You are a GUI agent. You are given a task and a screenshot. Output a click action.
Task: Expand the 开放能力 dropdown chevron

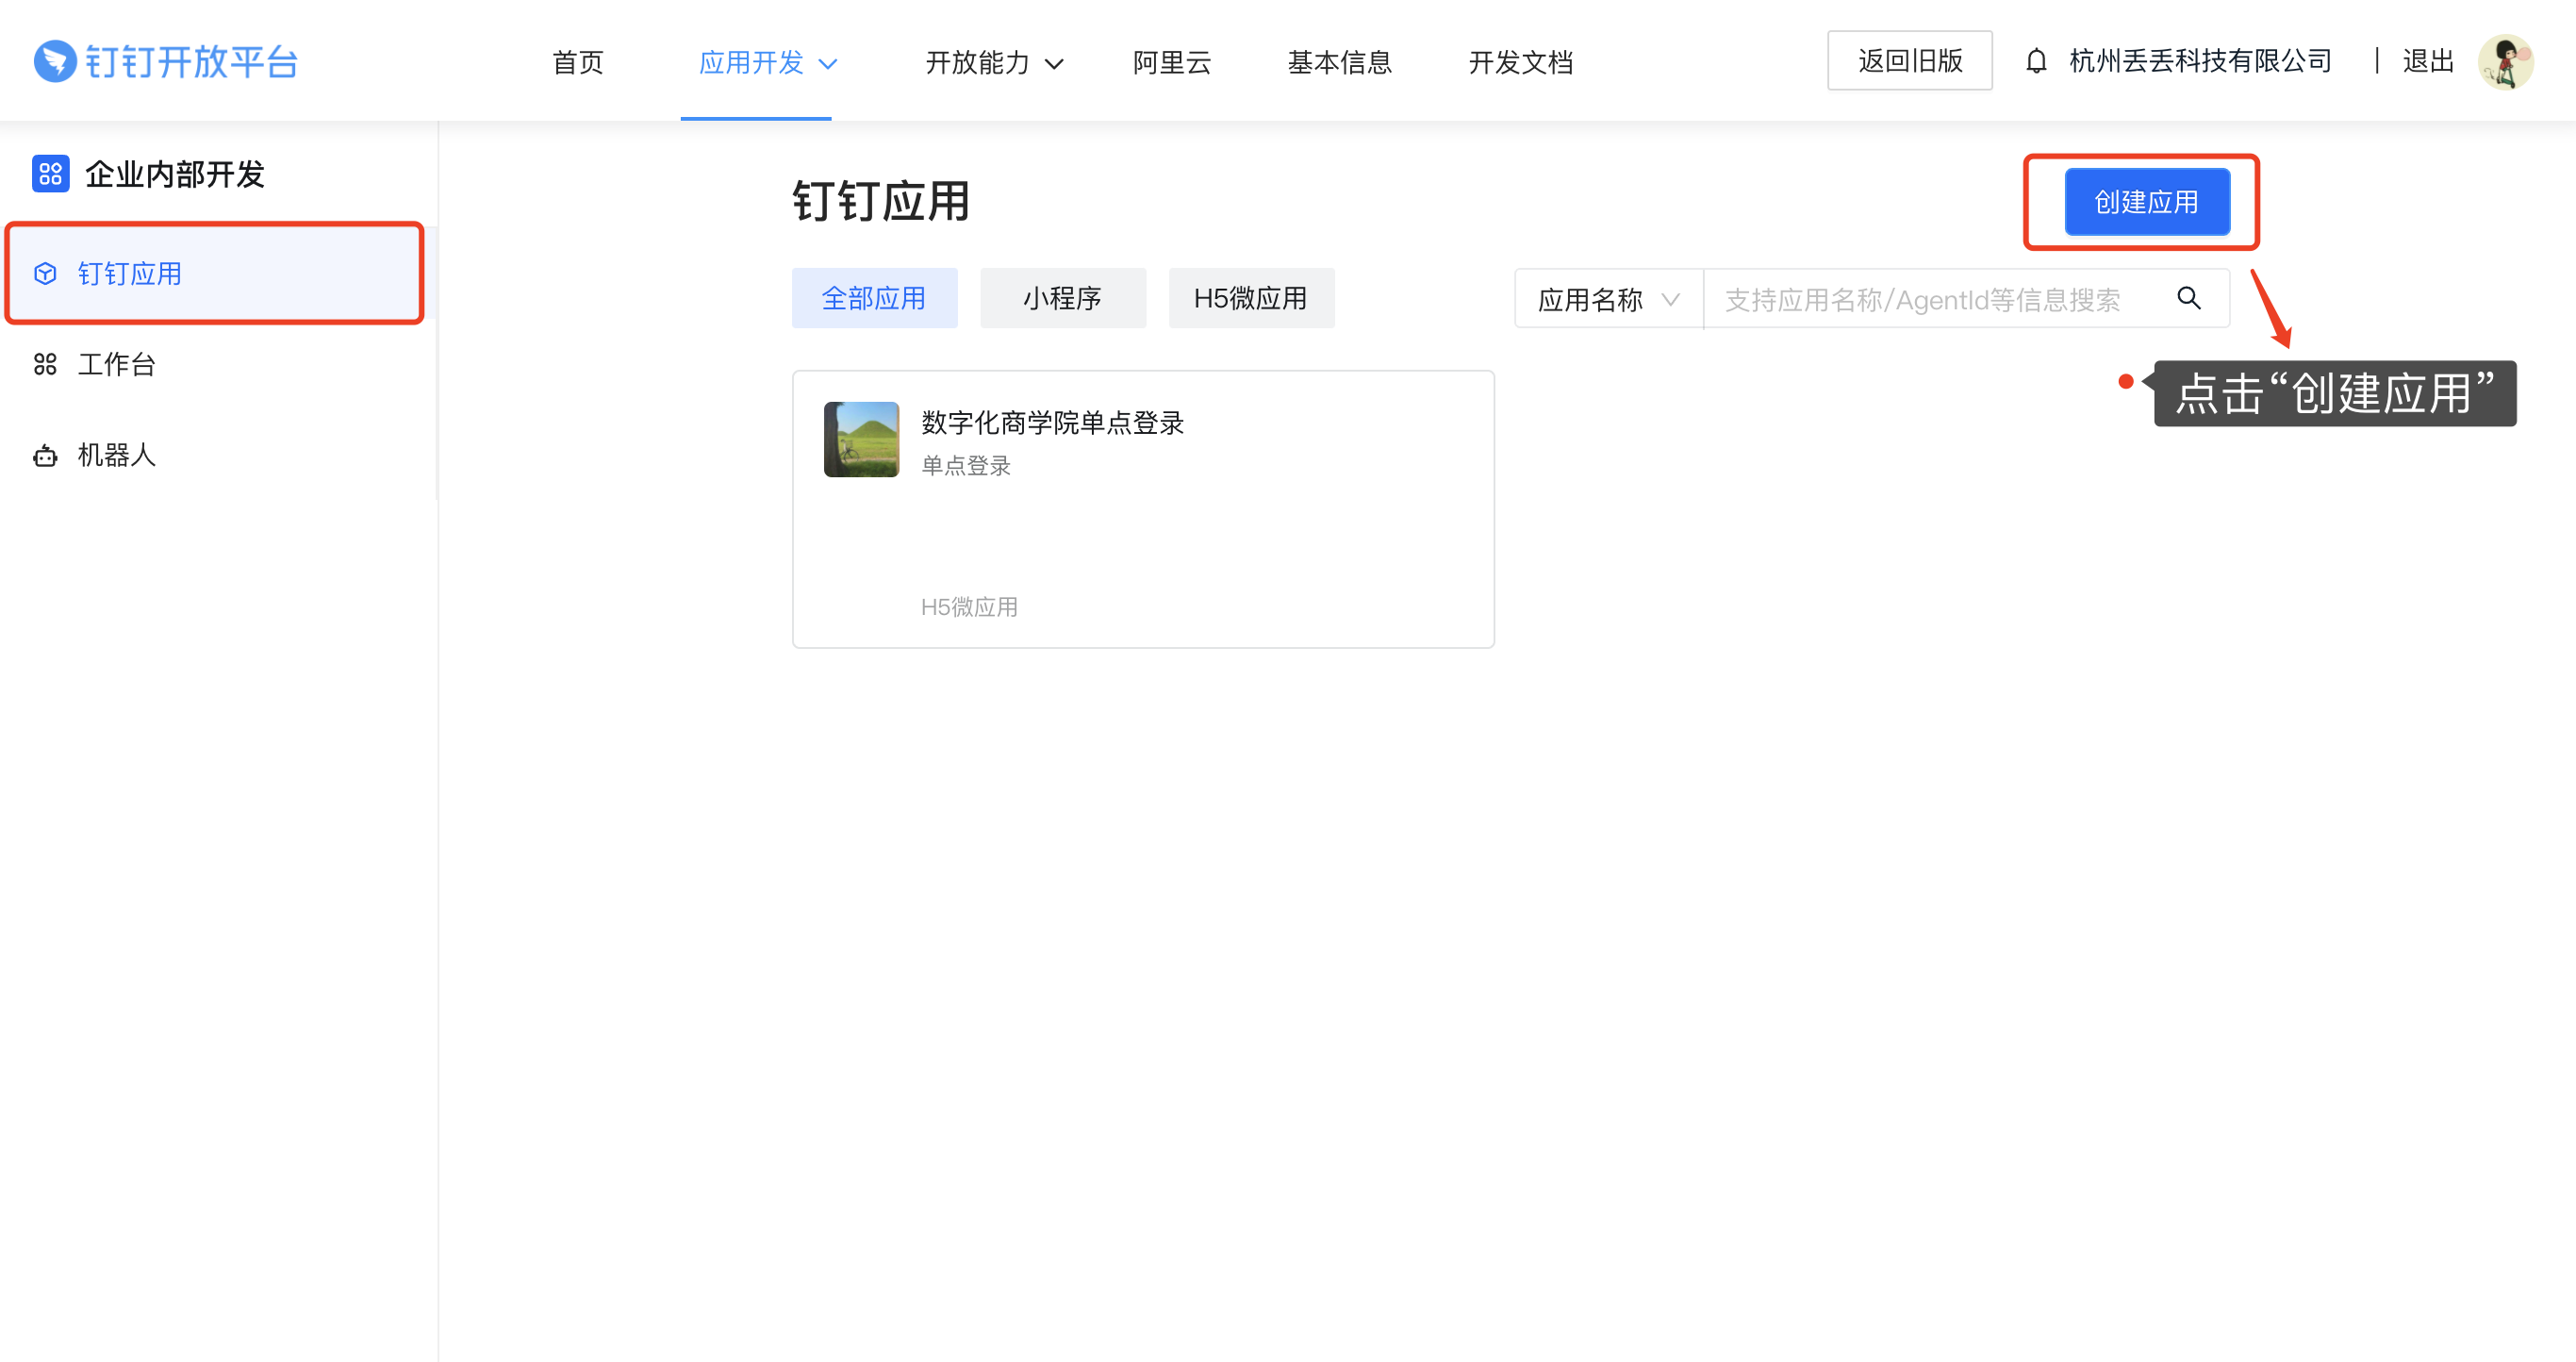point(1054,64)
